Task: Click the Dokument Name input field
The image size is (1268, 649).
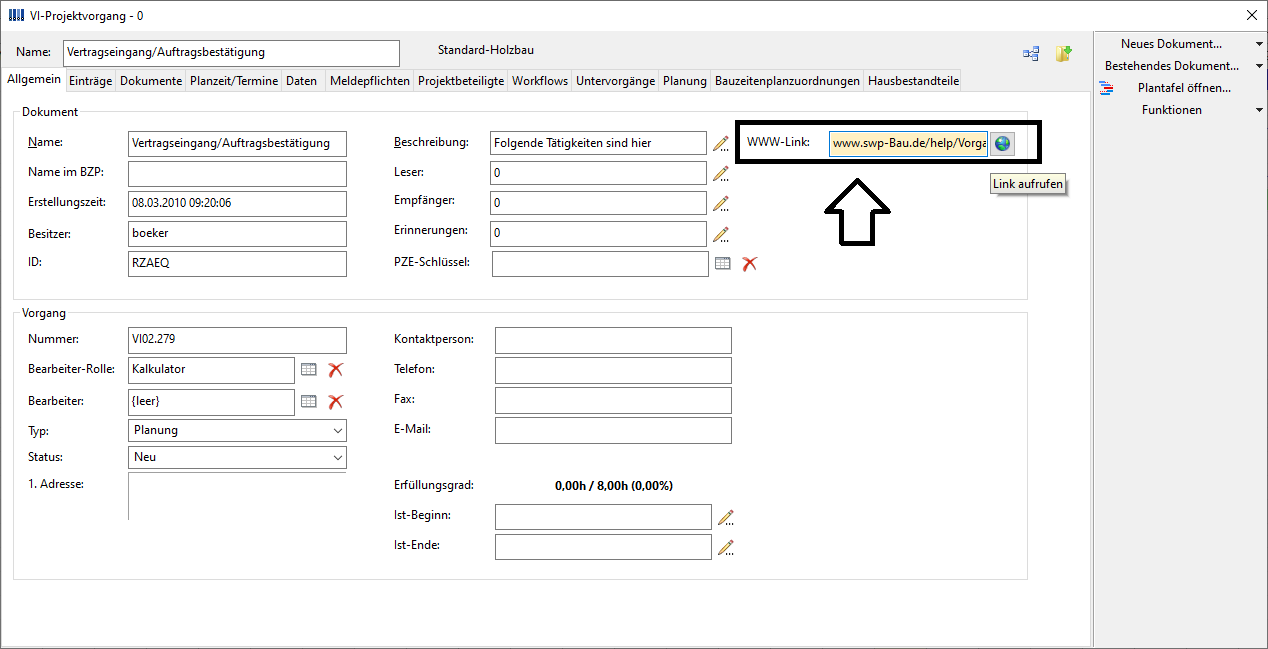Action: [x=238, y=144]
